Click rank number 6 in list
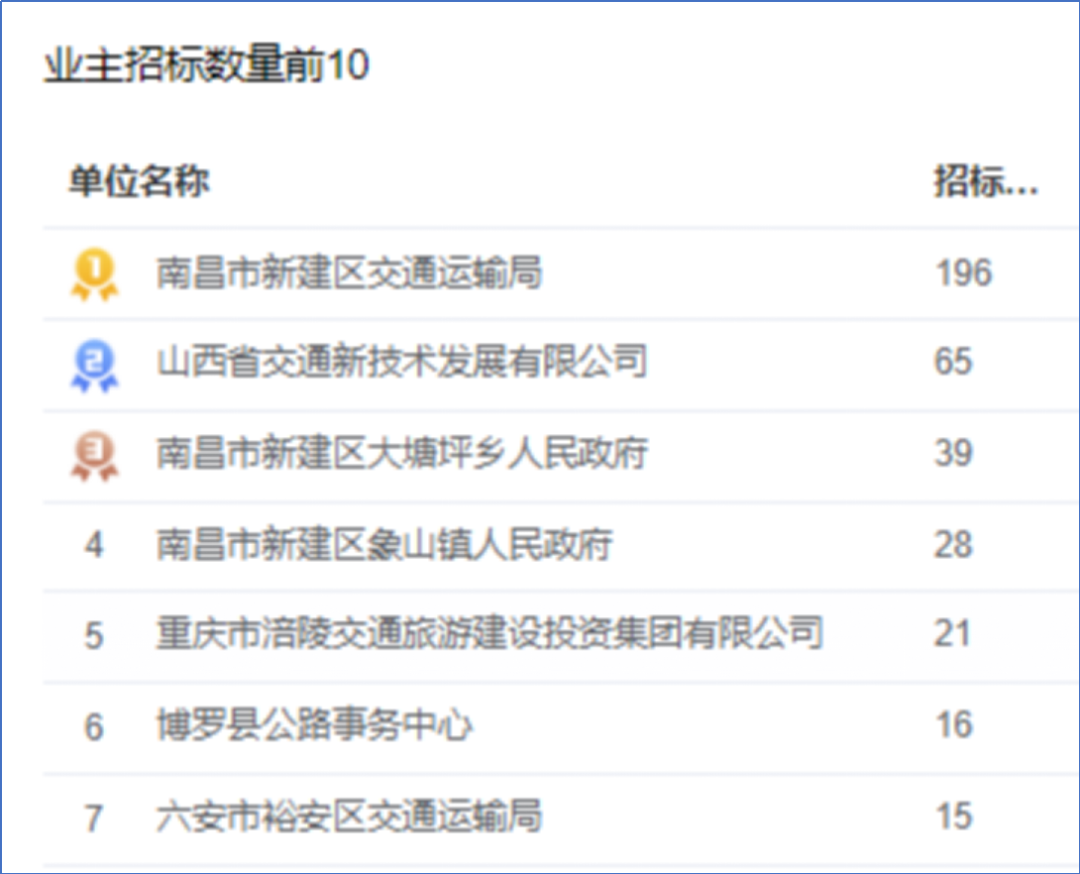The height and width of the screenshot is (874, 1080). [x=94, y=727]
